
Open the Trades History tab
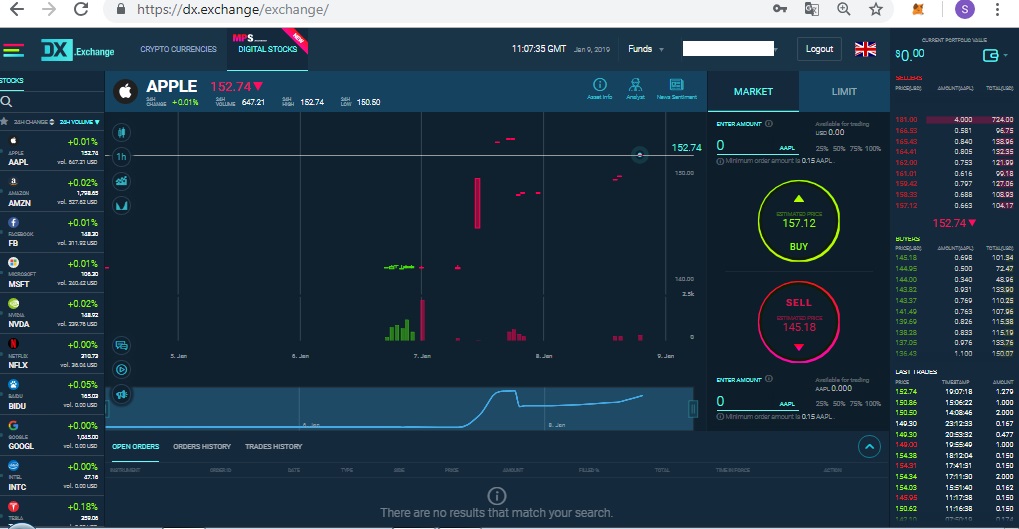(x=274, y=446)
